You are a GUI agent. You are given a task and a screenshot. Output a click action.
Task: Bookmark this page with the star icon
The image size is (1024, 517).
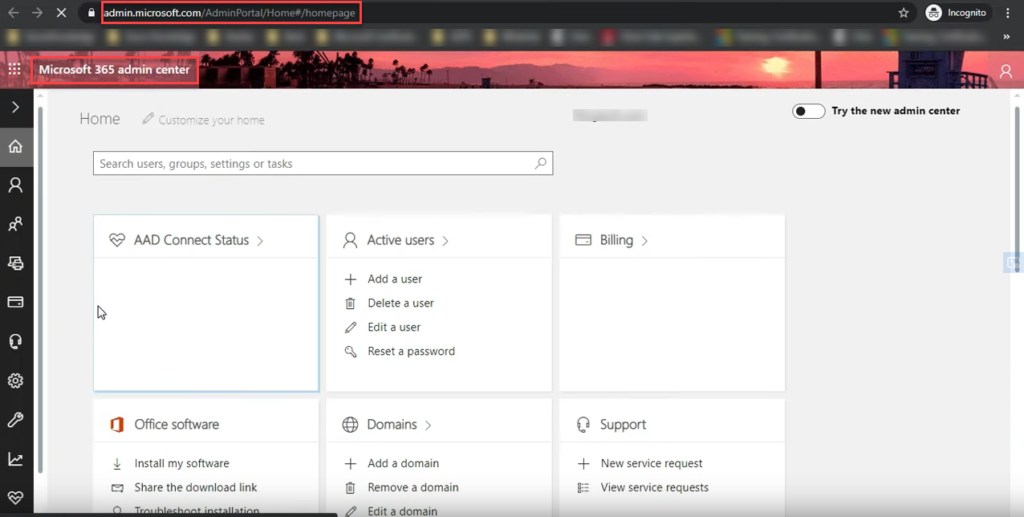[903, 12]
